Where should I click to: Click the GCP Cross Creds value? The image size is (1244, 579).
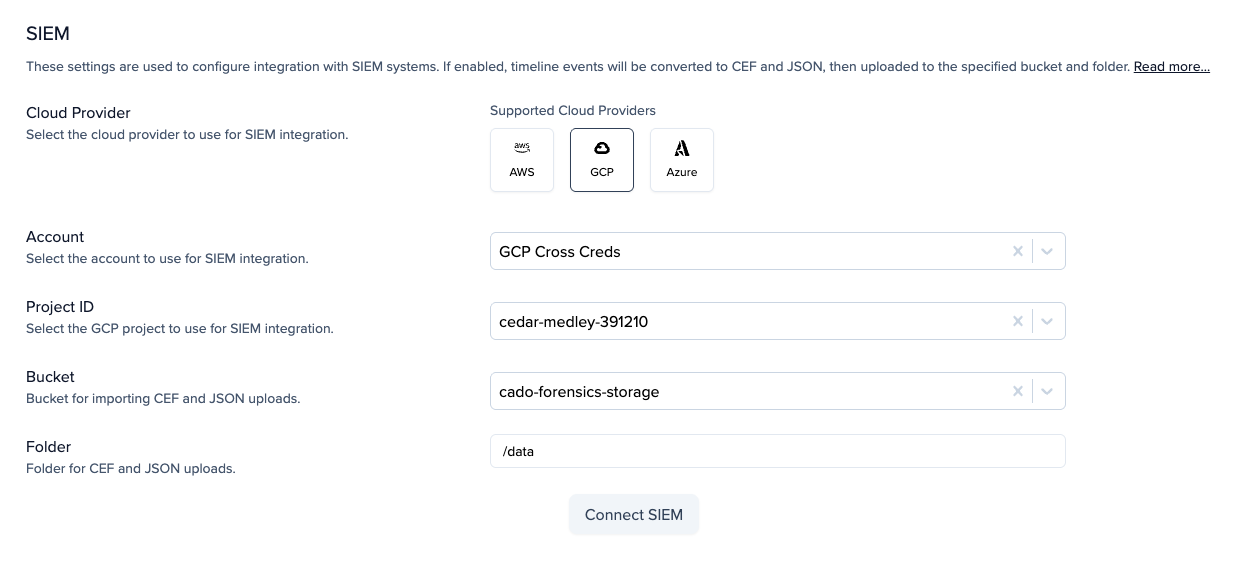click(560, 251)
